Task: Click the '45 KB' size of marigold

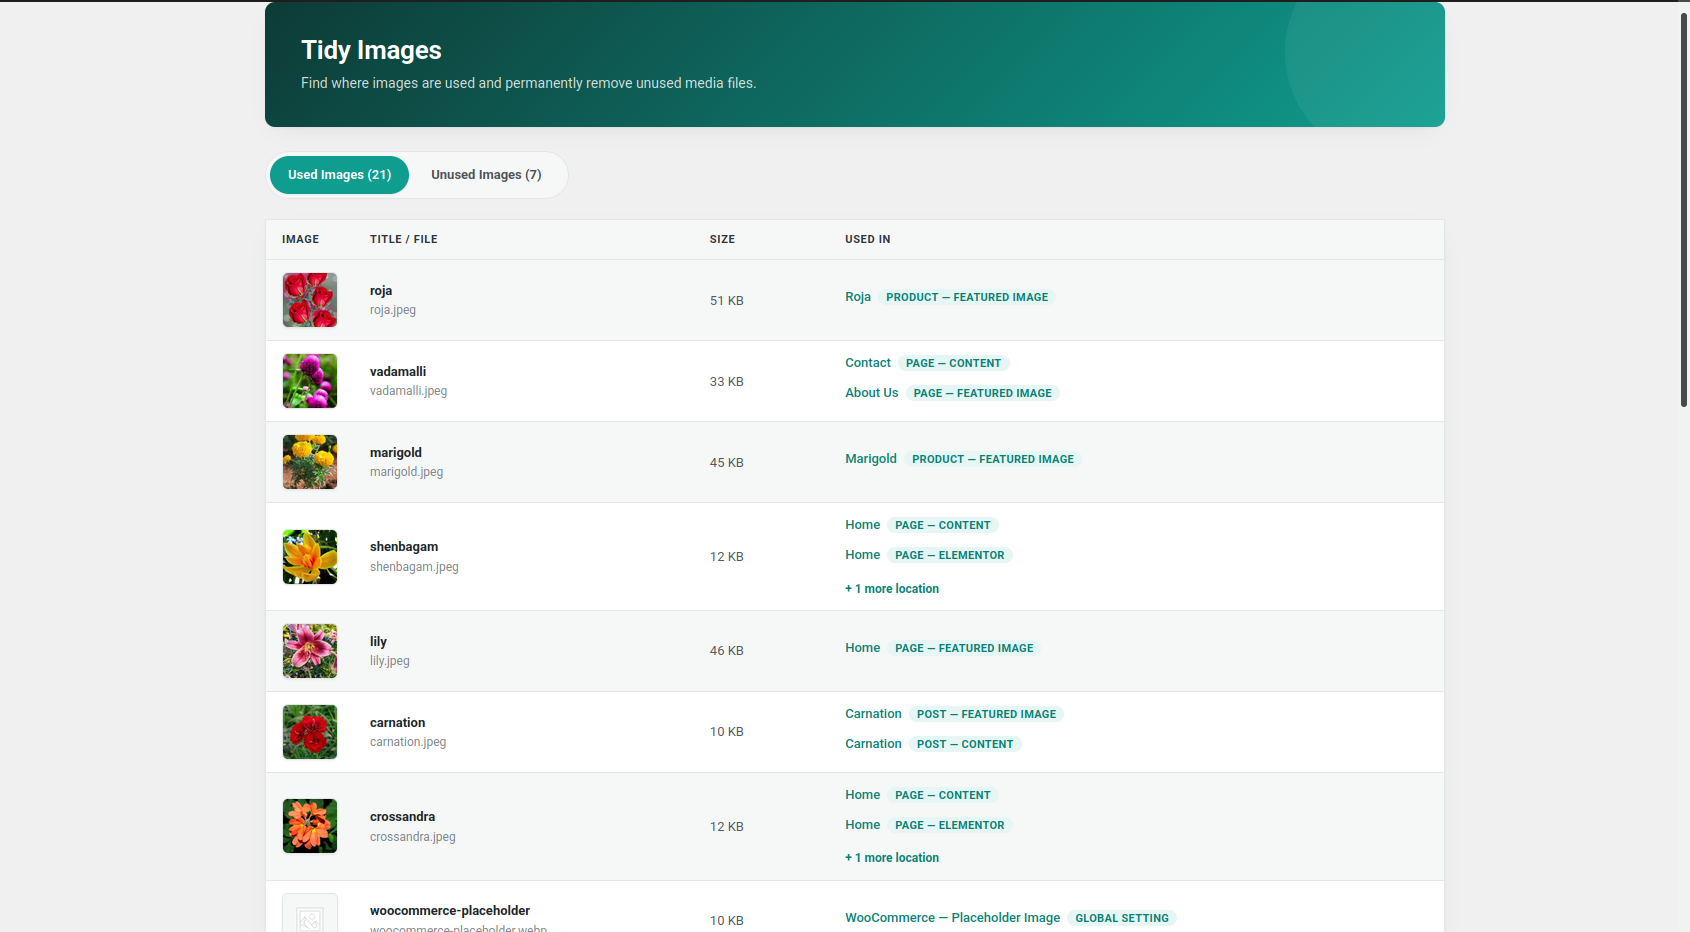Action: tap(727, 463)
